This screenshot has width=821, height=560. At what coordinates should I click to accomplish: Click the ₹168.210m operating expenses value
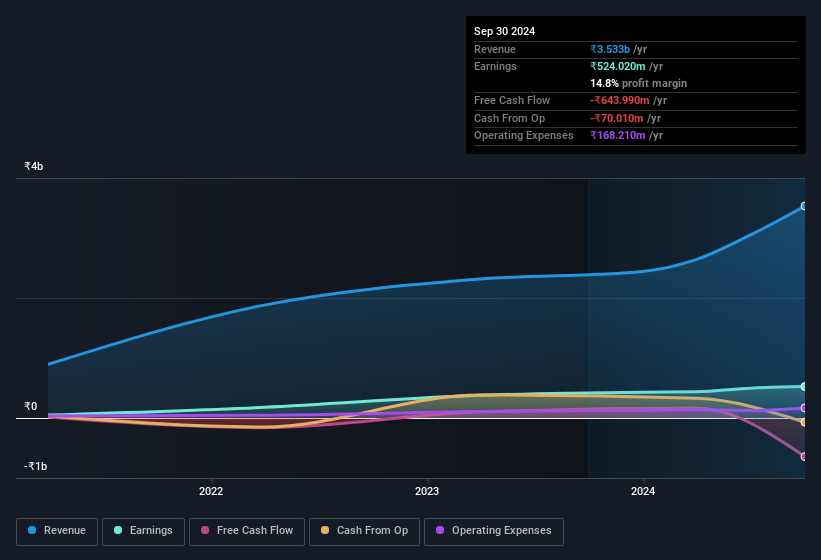[618, 136]
